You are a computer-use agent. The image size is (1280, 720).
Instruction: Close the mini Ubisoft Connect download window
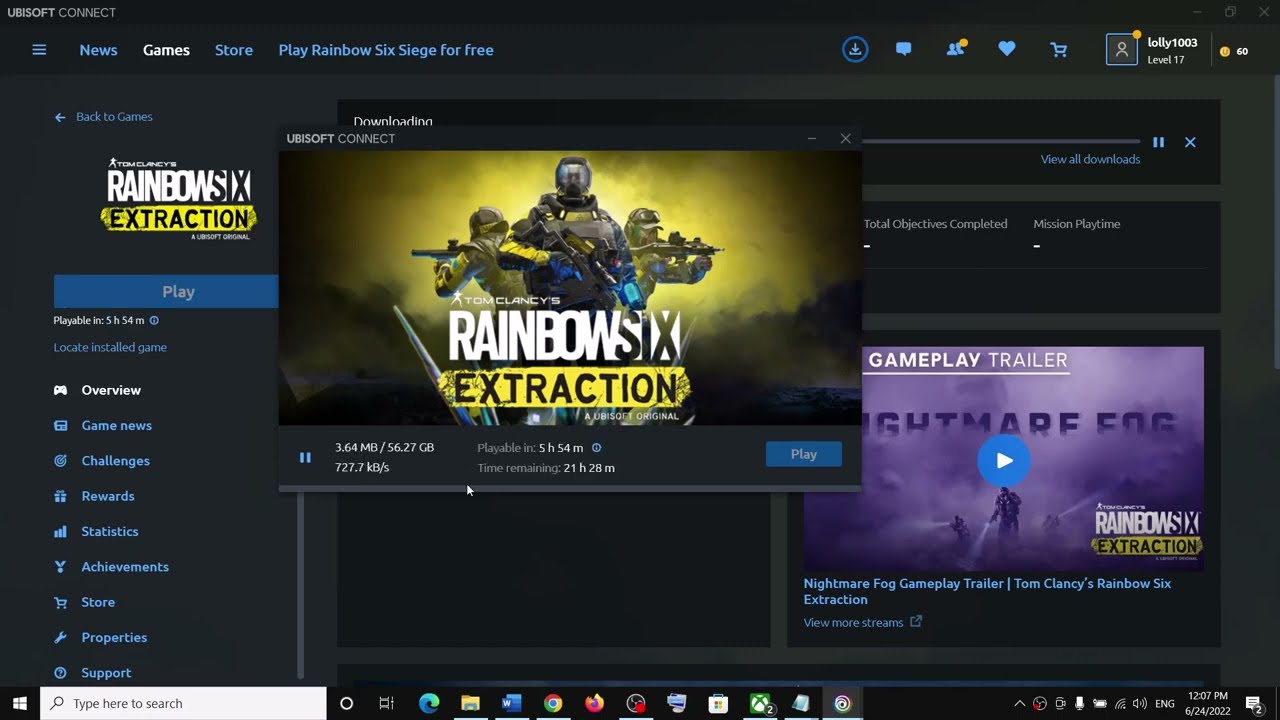click(846, 139)
